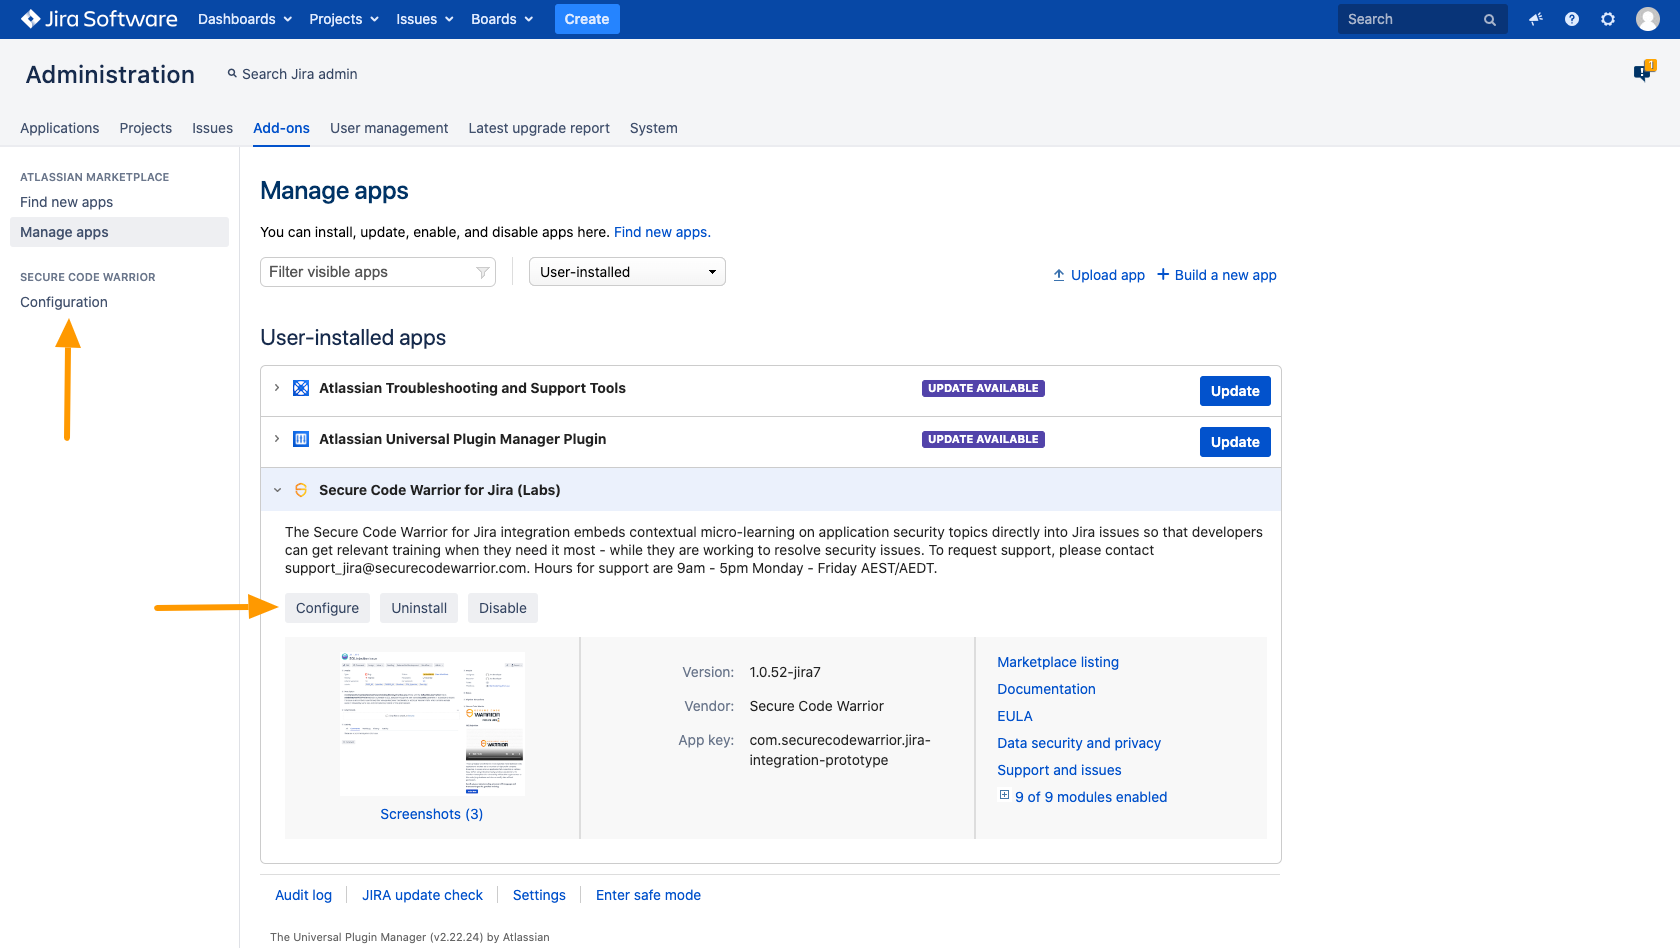The height and width of the screenshot is (948, 1680).
Task: Disable the Secure Code Warrior app
Action: (503, 608)
